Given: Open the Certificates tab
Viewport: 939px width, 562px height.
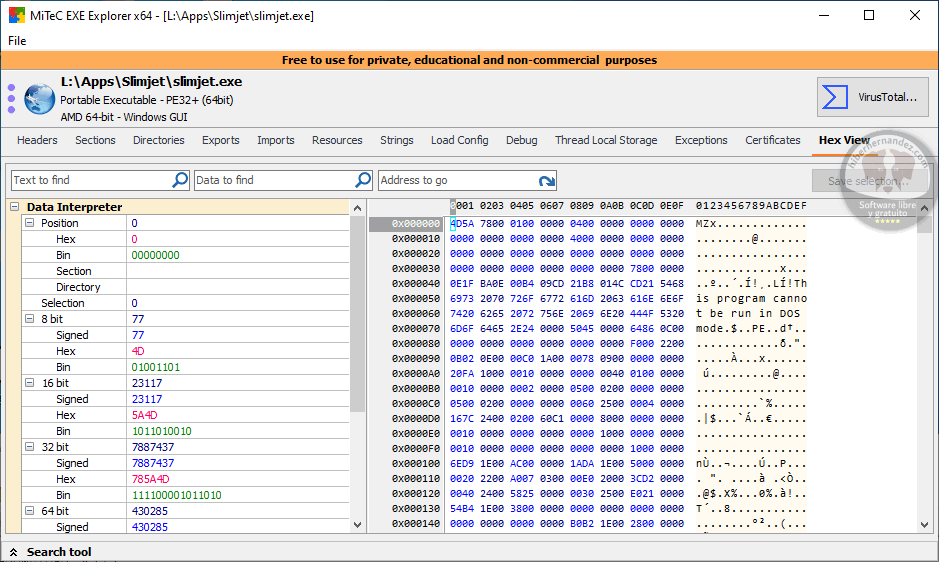Looking at the screenshot, I should coord(773,140).
